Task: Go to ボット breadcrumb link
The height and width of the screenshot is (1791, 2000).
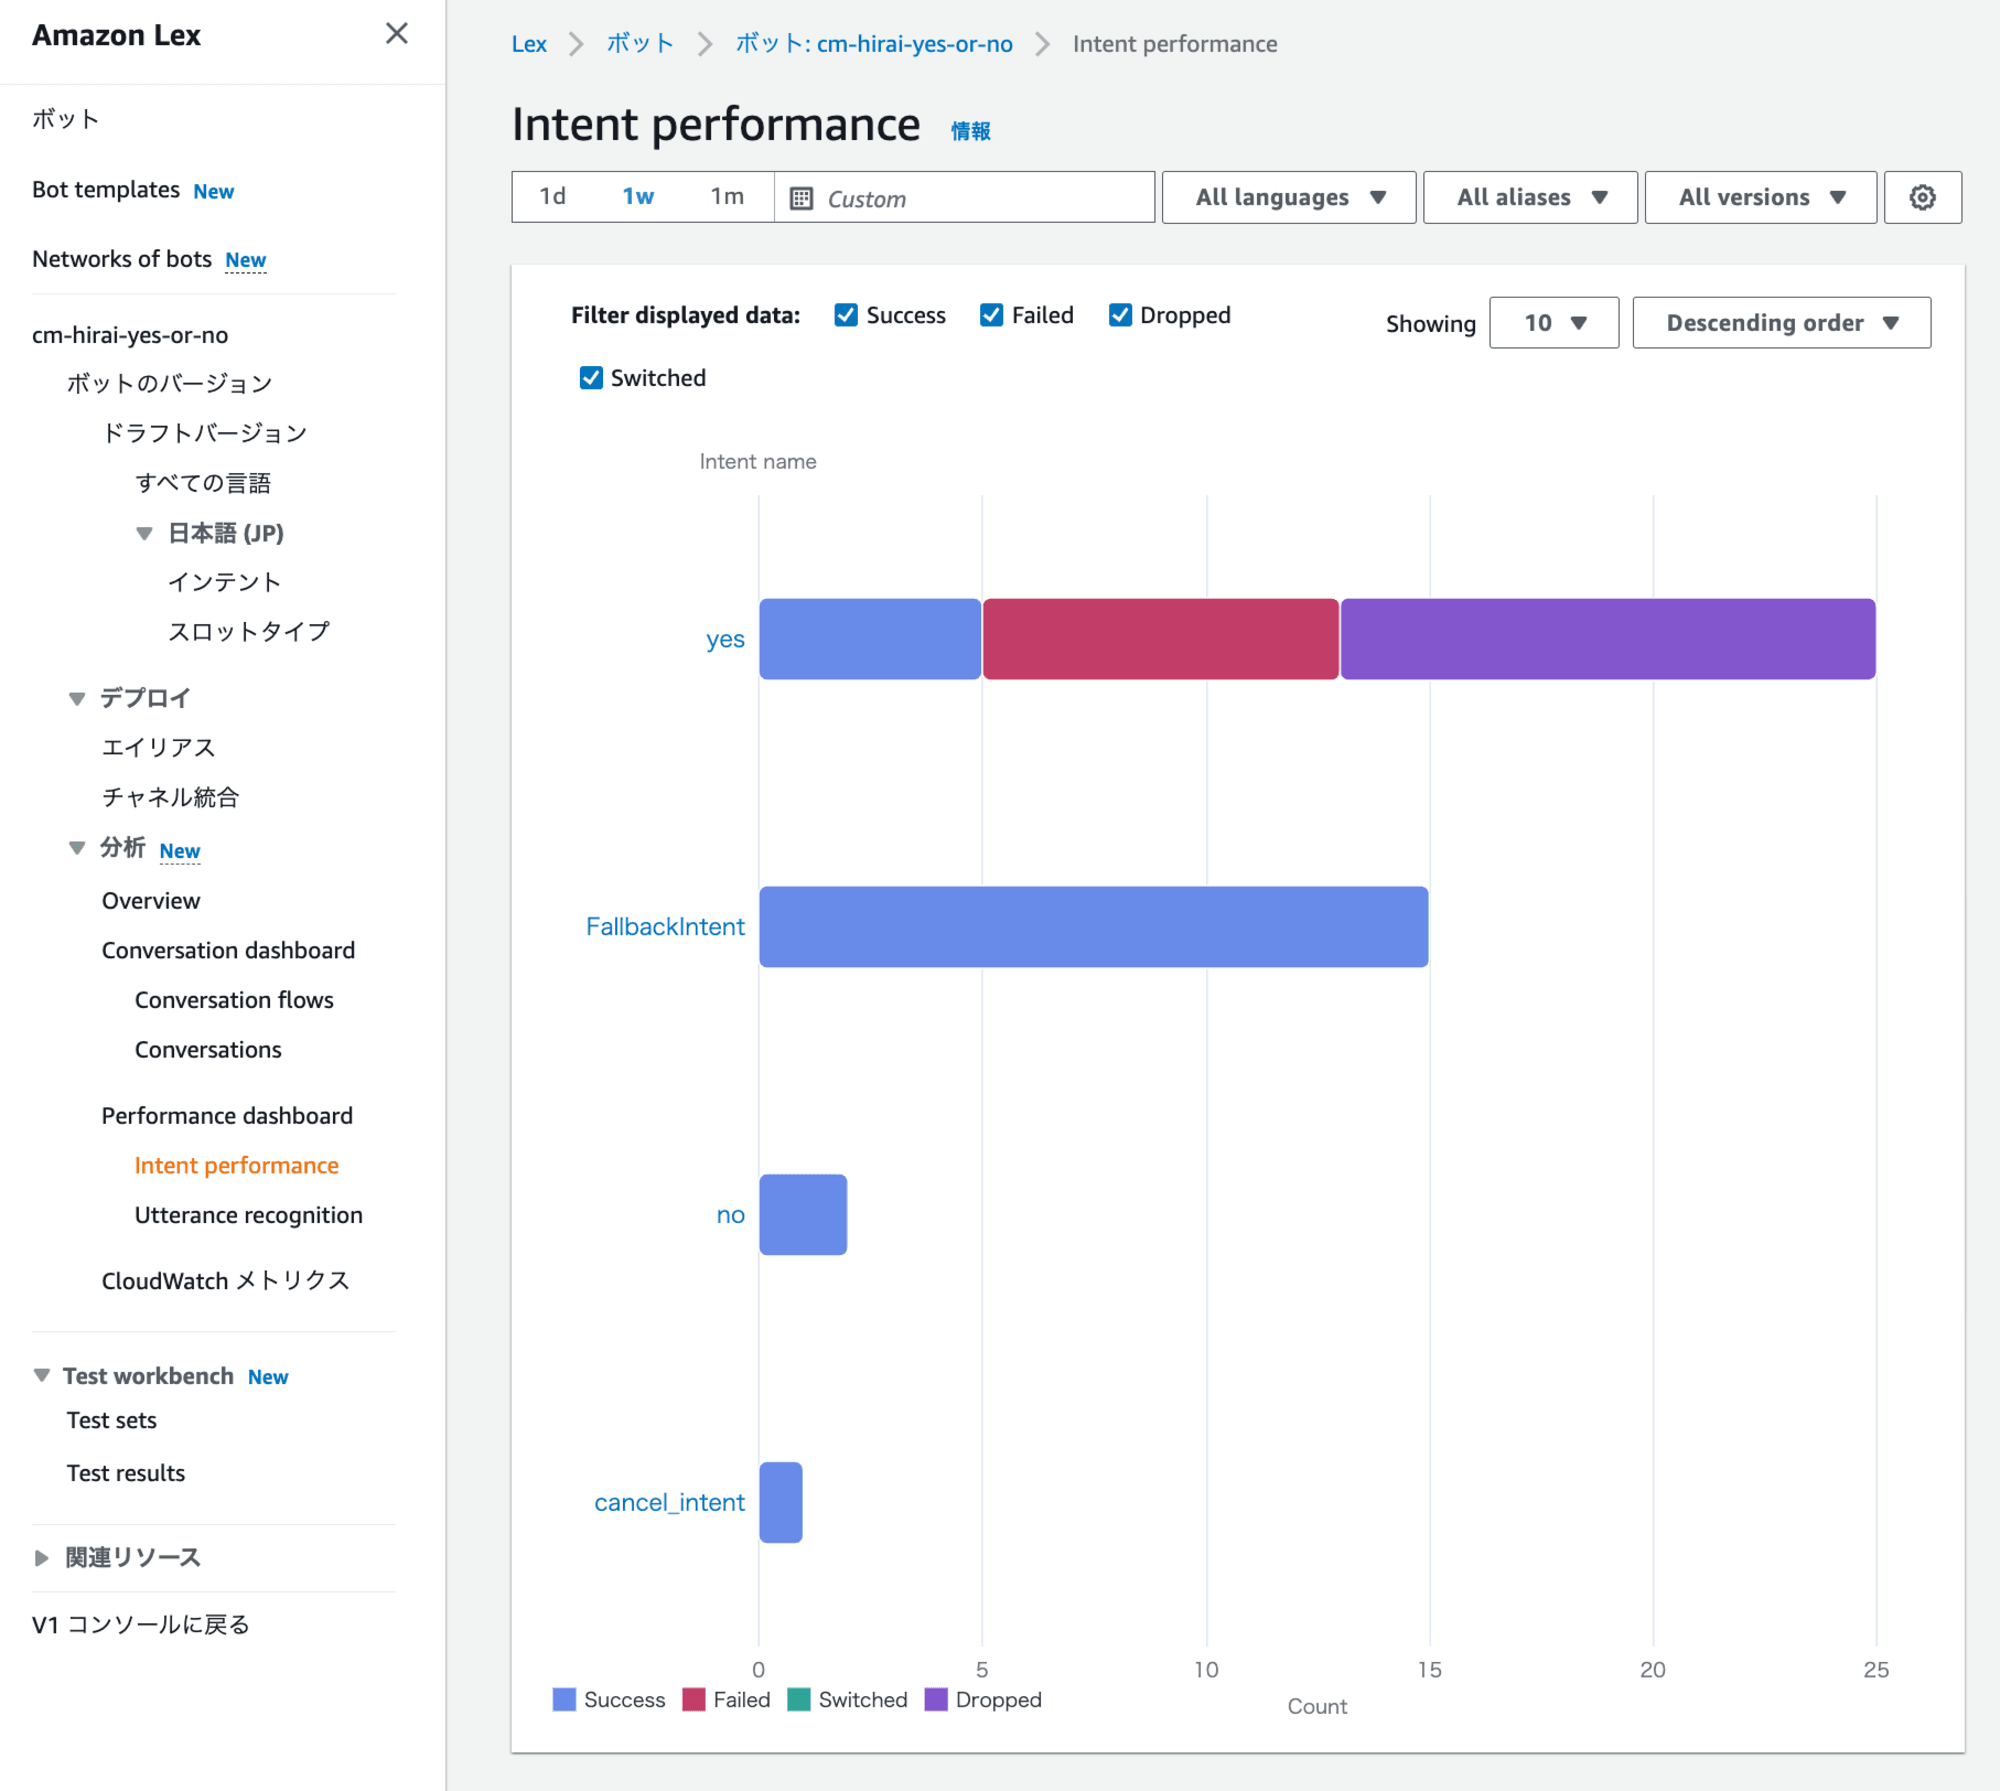Action: (640, 44)
